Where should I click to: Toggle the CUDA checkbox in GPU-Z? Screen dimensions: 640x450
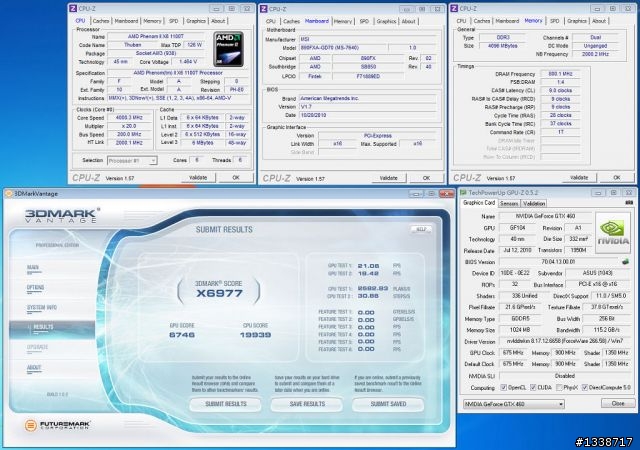(533, 388)
